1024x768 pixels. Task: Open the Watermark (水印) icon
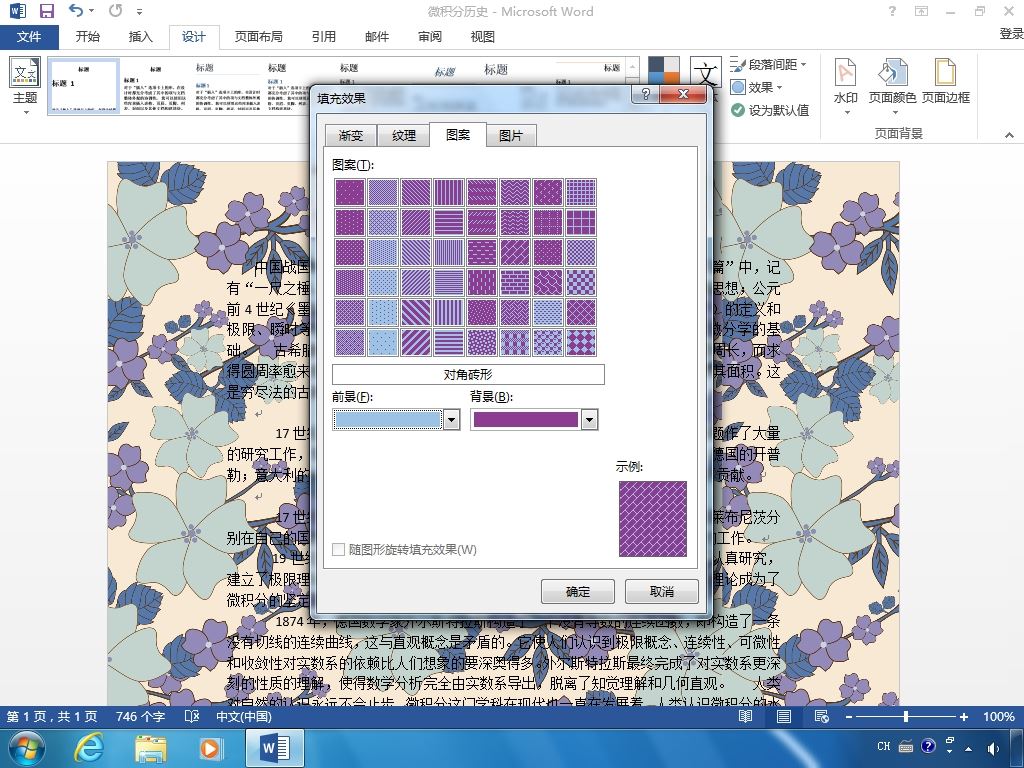click(x=845, y=72)
